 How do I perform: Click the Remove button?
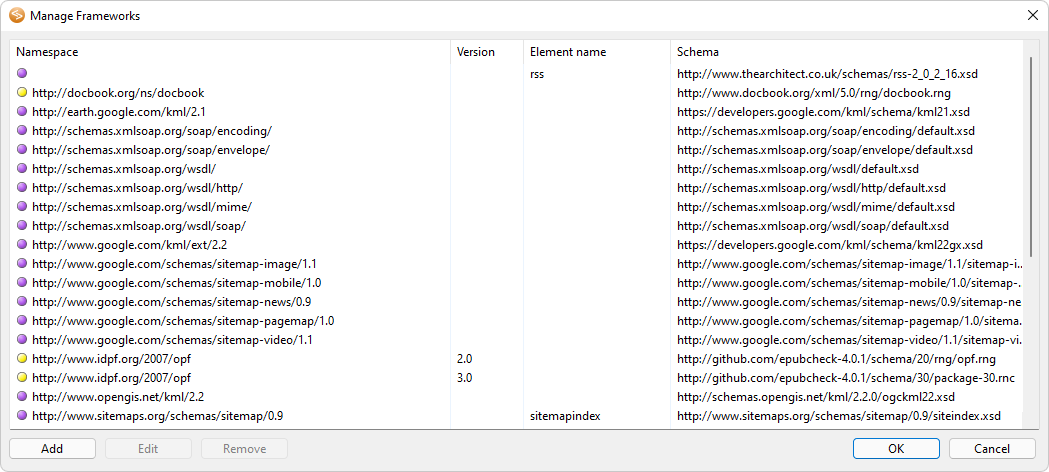(244, 449)
